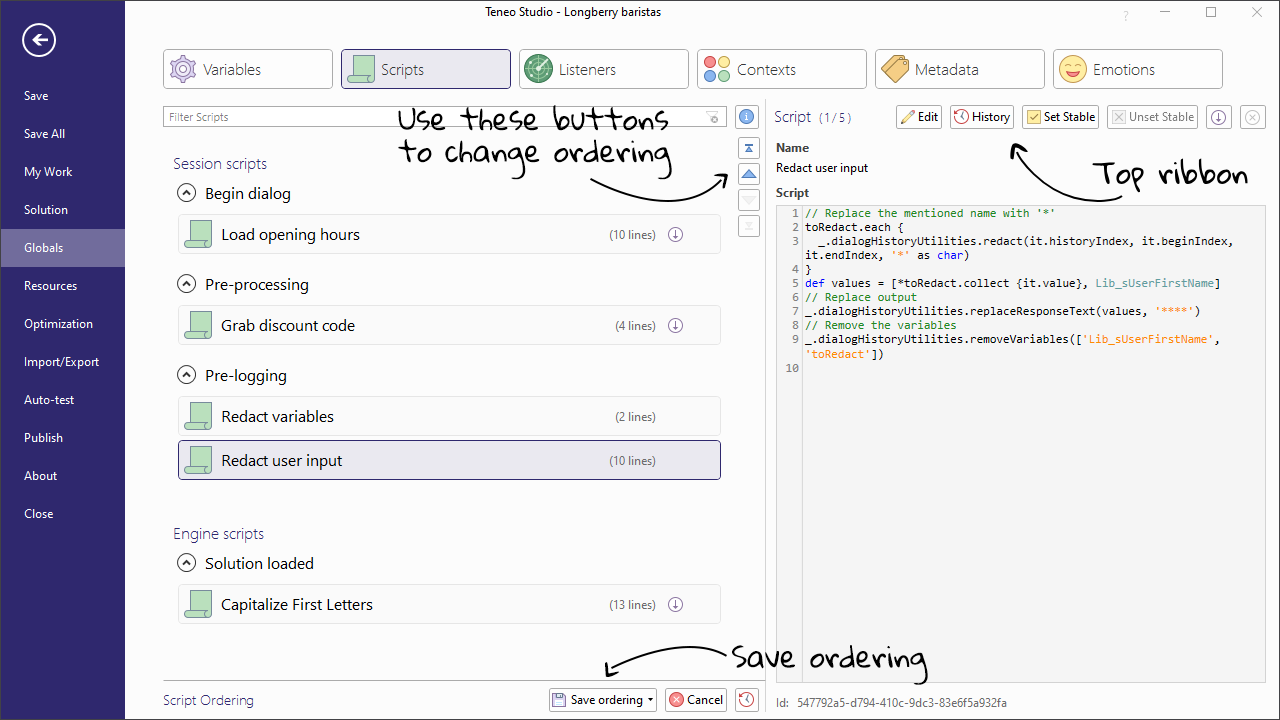Click the back arrow in the top-left corner

(38, 40)
